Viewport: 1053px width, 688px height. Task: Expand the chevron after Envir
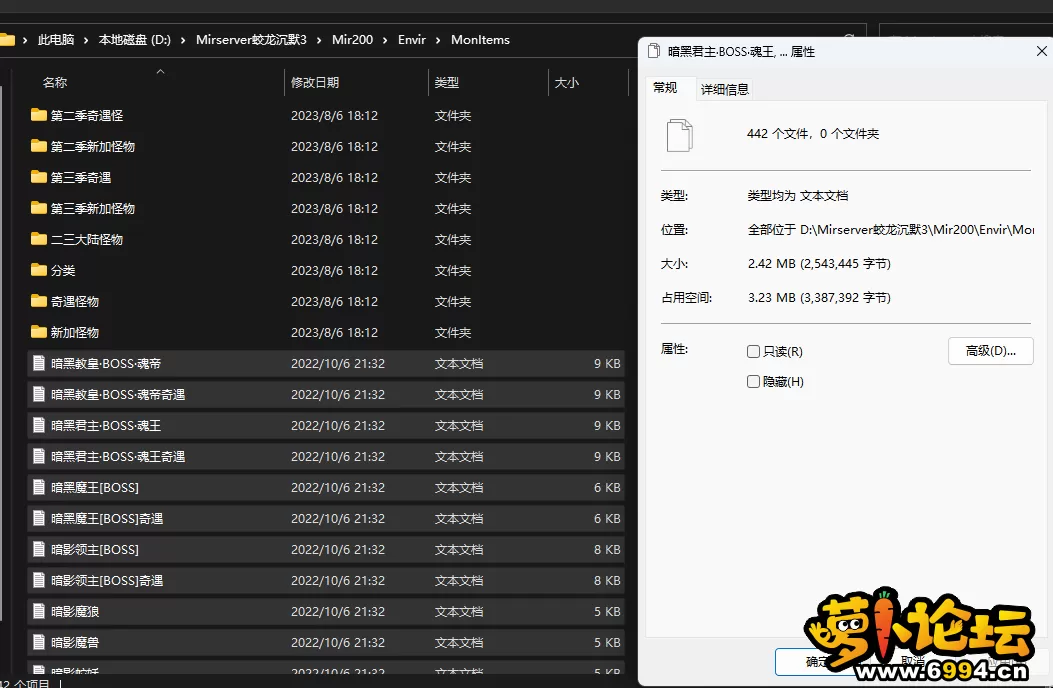tap(438, 40)
